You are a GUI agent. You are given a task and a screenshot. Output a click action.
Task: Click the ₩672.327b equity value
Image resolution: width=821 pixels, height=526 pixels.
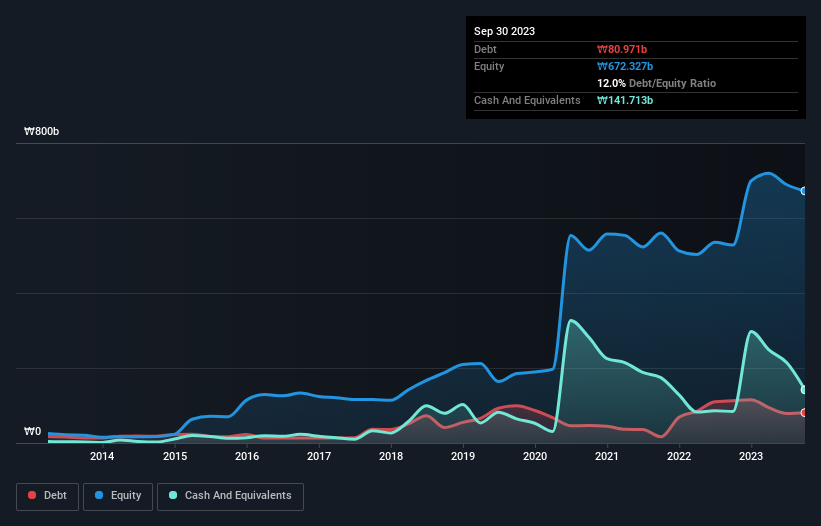(625, 66)
